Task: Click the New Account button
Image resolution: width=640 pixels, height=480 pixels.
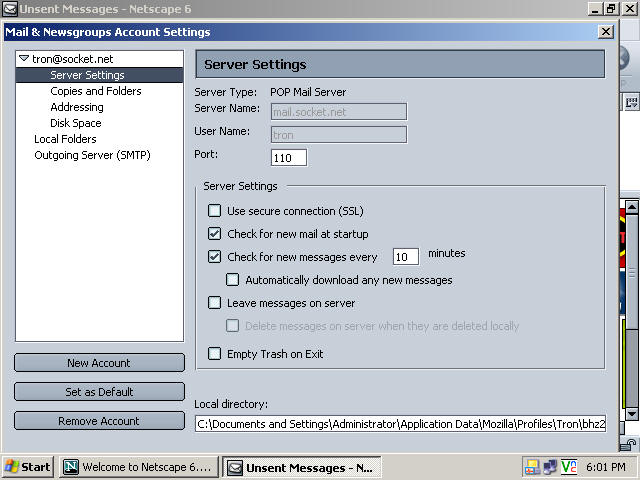Action: [99, 363]
